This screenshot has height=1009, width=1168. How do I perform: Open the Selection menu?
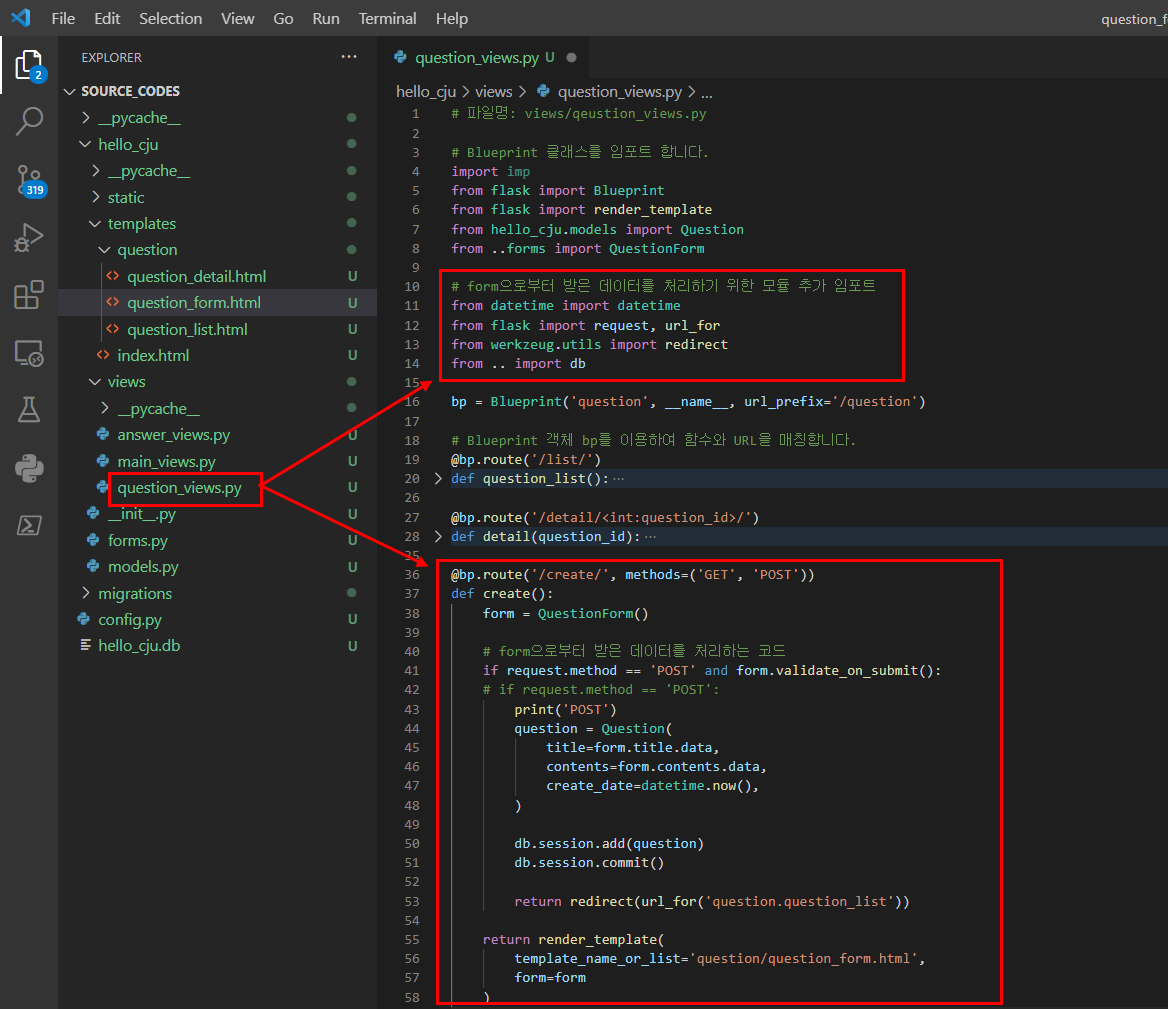tap(171, 19)
